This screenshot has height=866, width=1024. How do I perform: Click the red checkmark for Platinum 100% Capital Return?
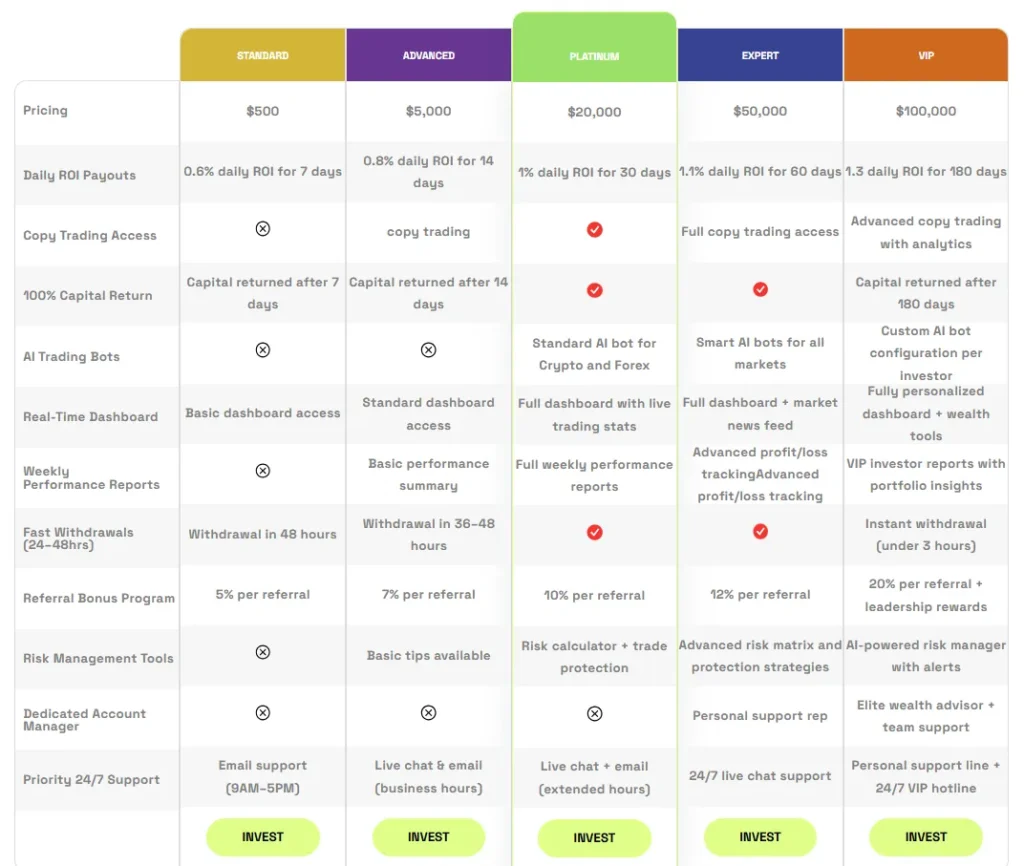pos(594,290)
